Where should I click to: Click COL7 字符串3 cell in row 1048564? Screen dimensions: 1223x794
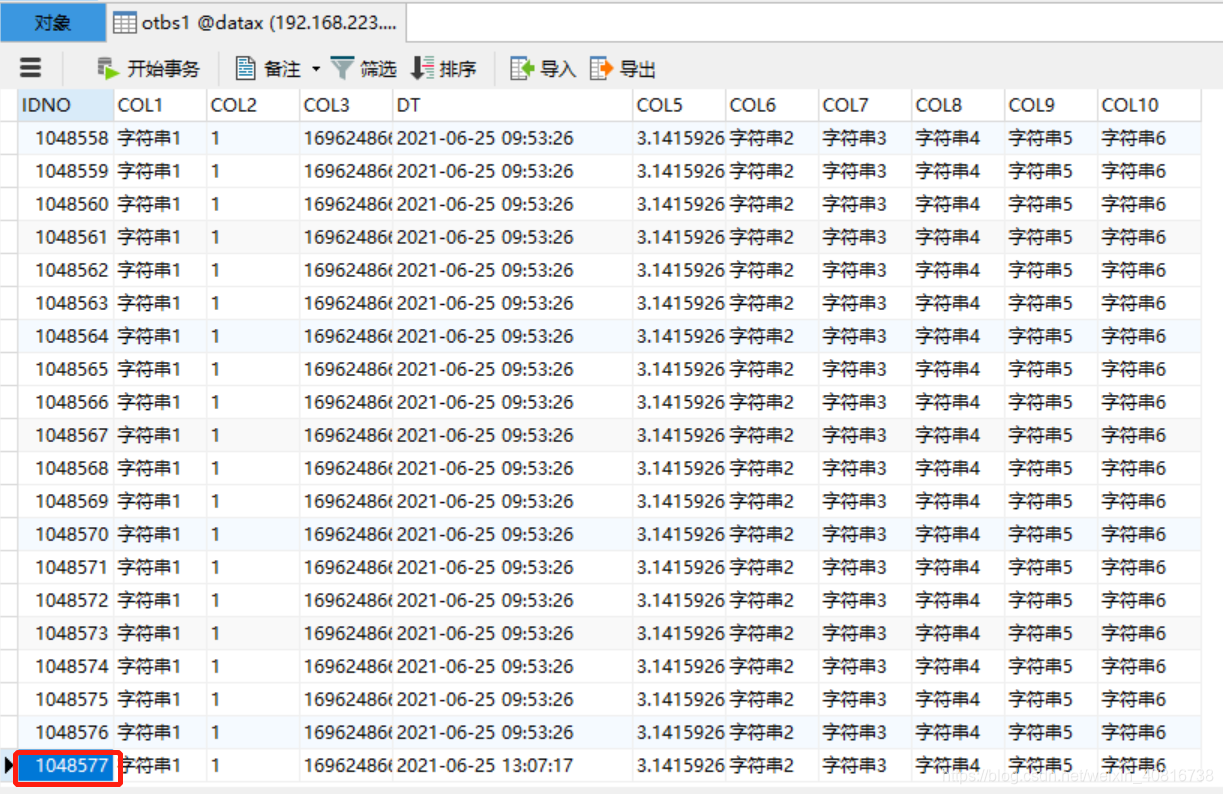click(x=865, y=336)
